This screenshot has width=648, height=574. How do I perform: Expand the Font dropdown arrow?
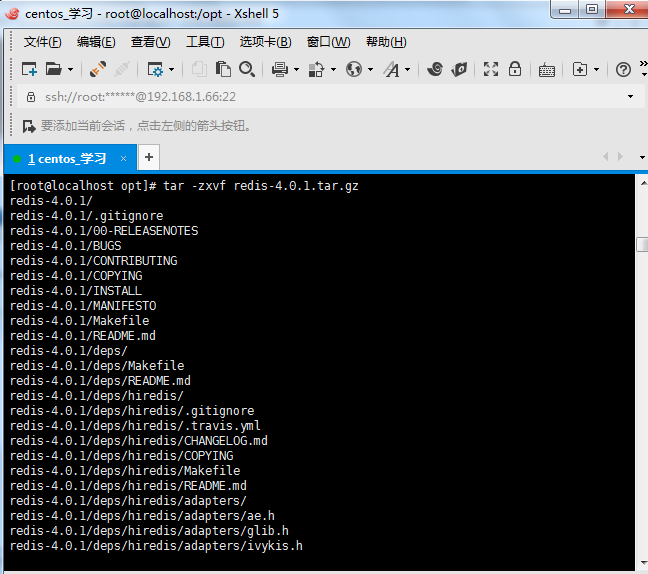tap(407, 69)
